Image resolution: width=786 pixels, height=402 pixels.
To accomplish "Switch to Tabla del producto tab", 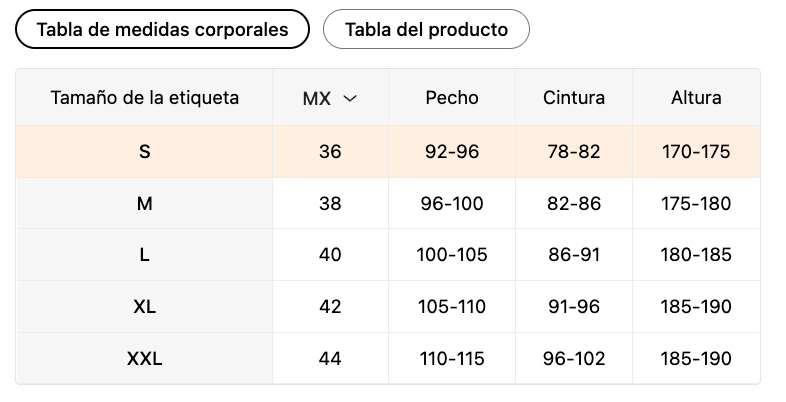I will [x=426, y=29].
